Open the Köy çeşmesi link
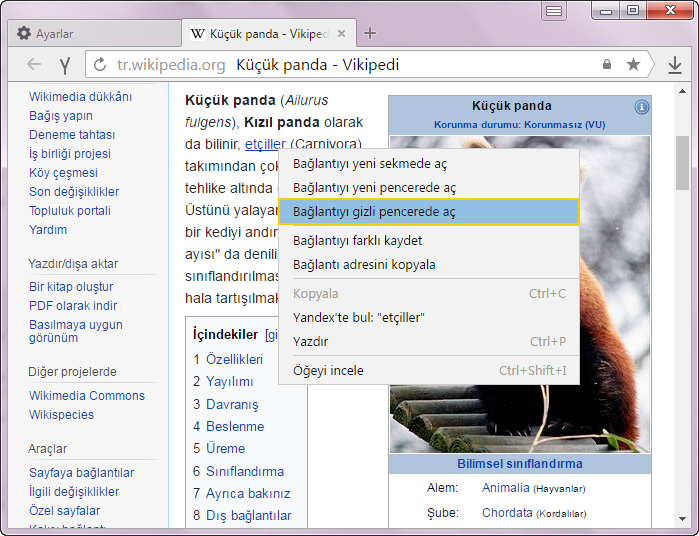Image resolution: width=699 pixels, height=536 pixels. coord(63,173)
